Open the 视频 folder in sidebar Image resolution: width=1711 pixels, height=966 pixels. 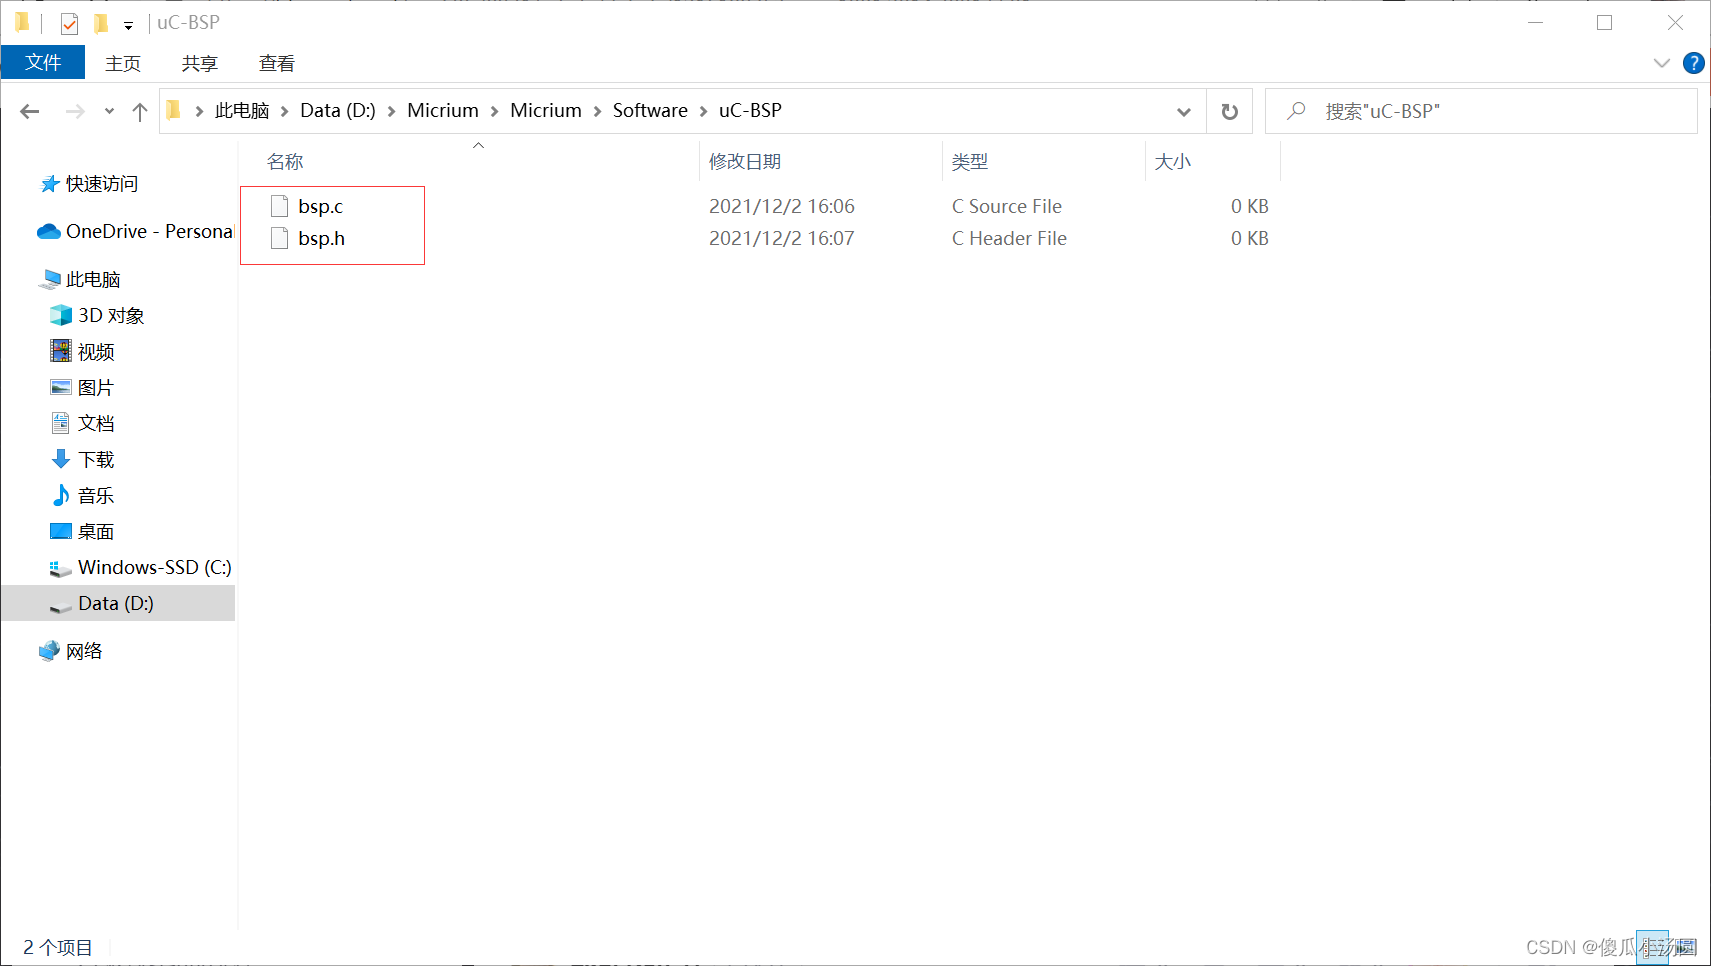[x=96, y=351]
